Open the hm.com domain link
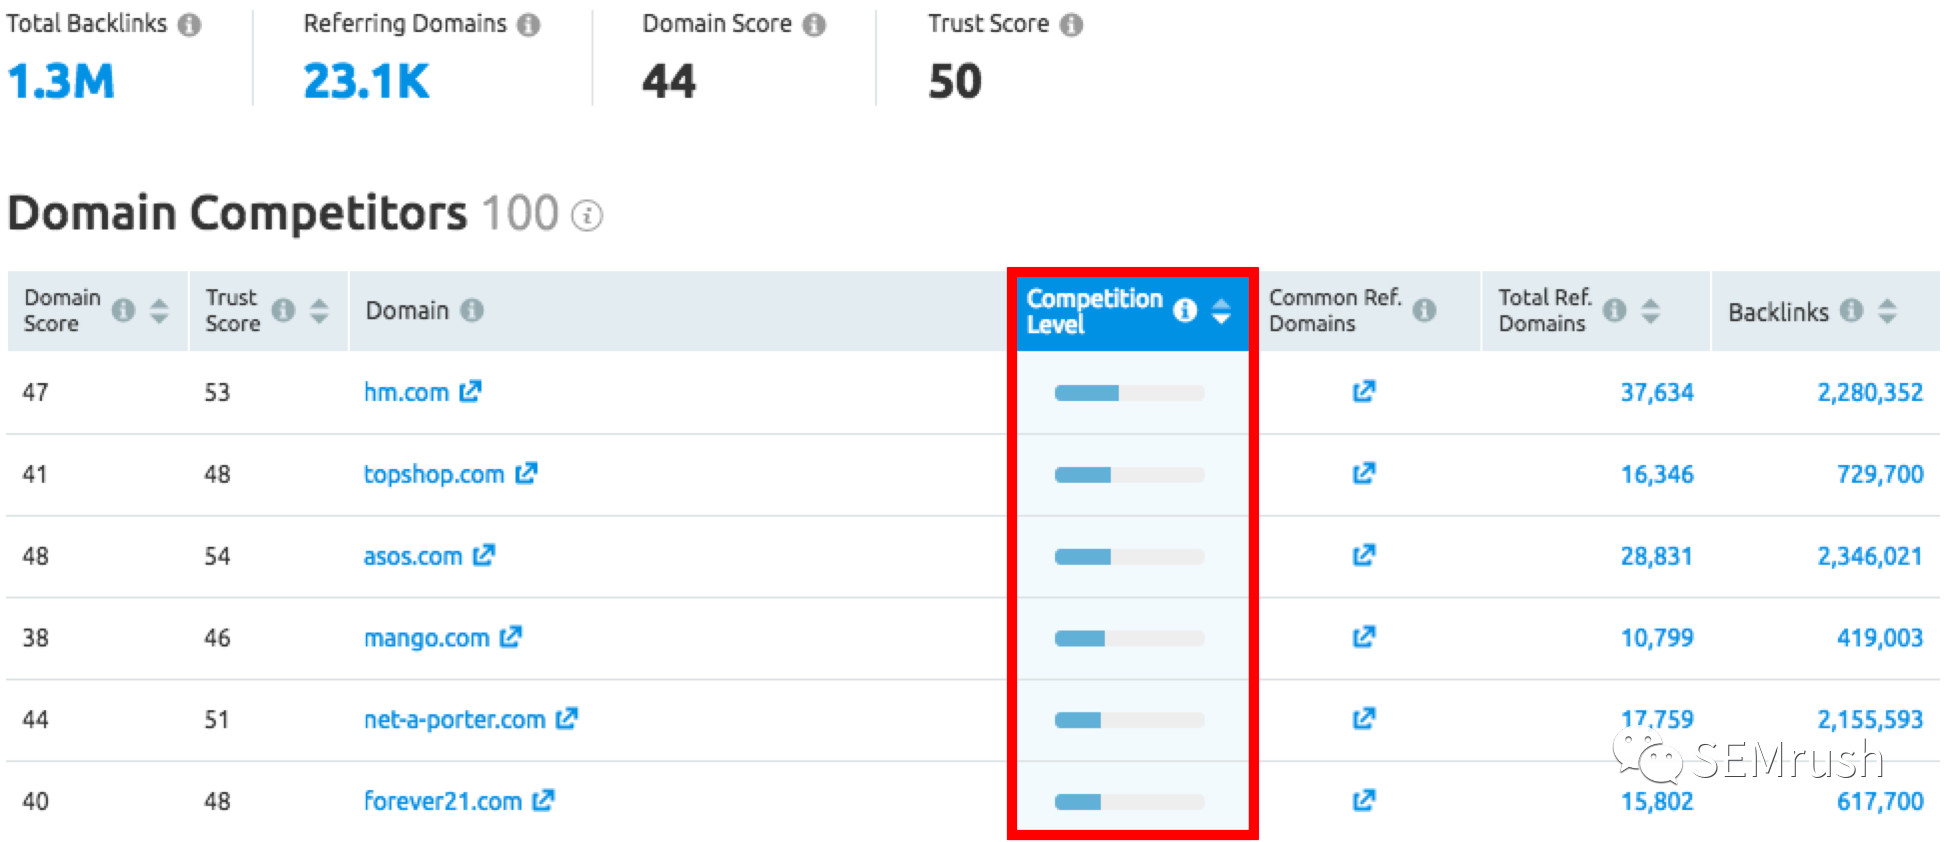 tap(406, 392)
